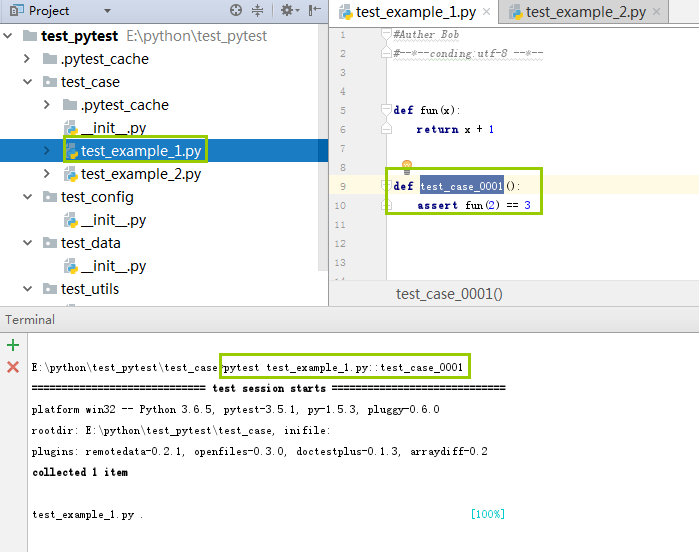
Task: Click the scroll-from-source target icon
Action: (x=236, y=10)
